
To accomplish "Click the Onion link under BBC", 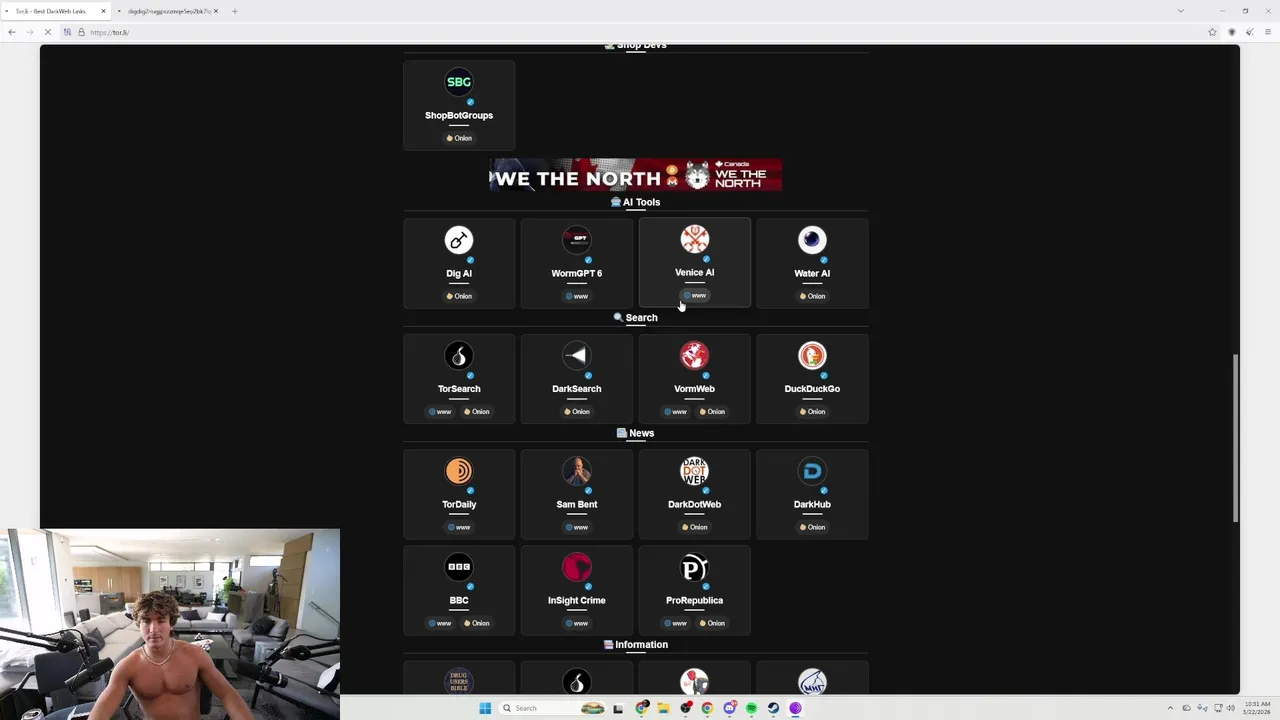I will click(477, 623).
